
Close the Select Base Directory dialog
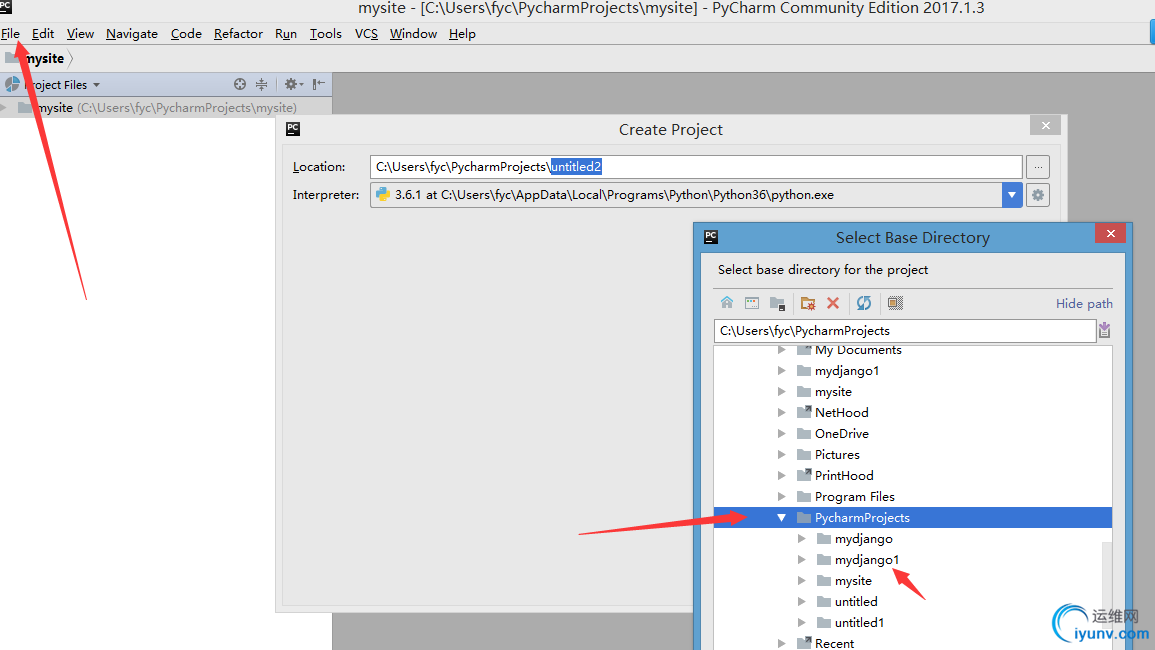(x=1111, y=234)
